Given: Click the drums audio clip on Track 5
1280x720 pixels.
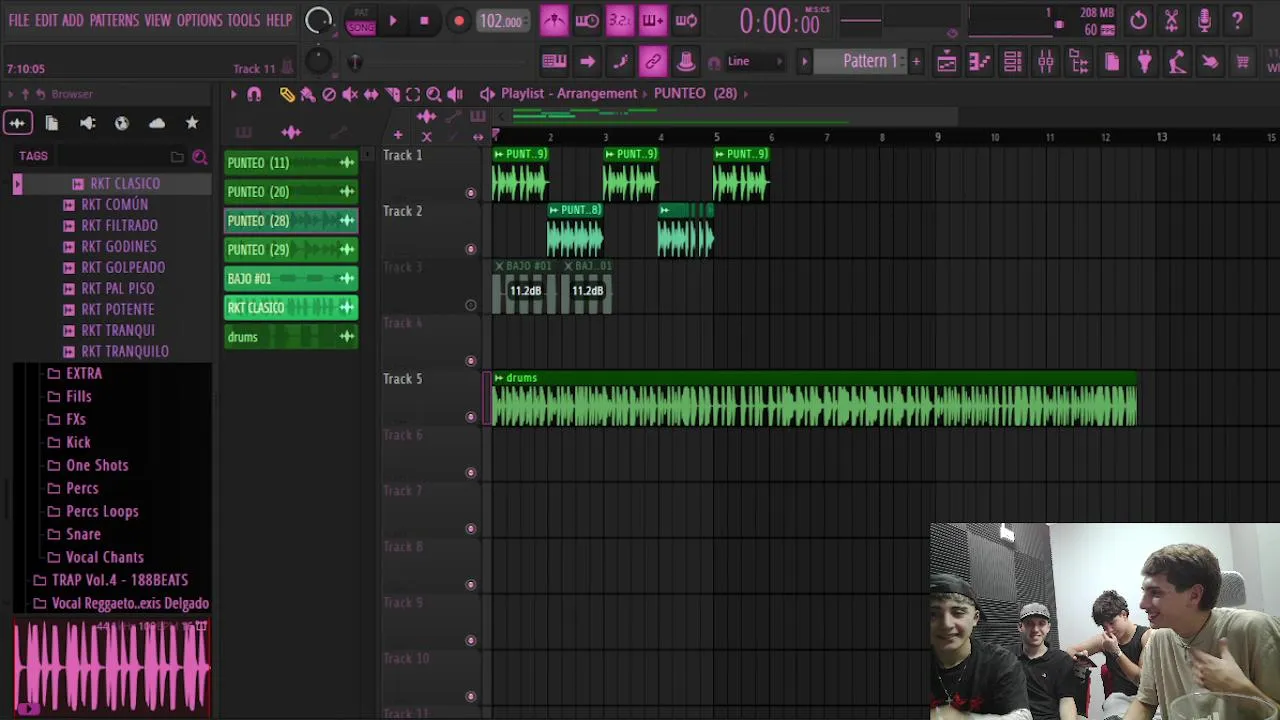Looking at the screenshot, I should tap(814, 400).
